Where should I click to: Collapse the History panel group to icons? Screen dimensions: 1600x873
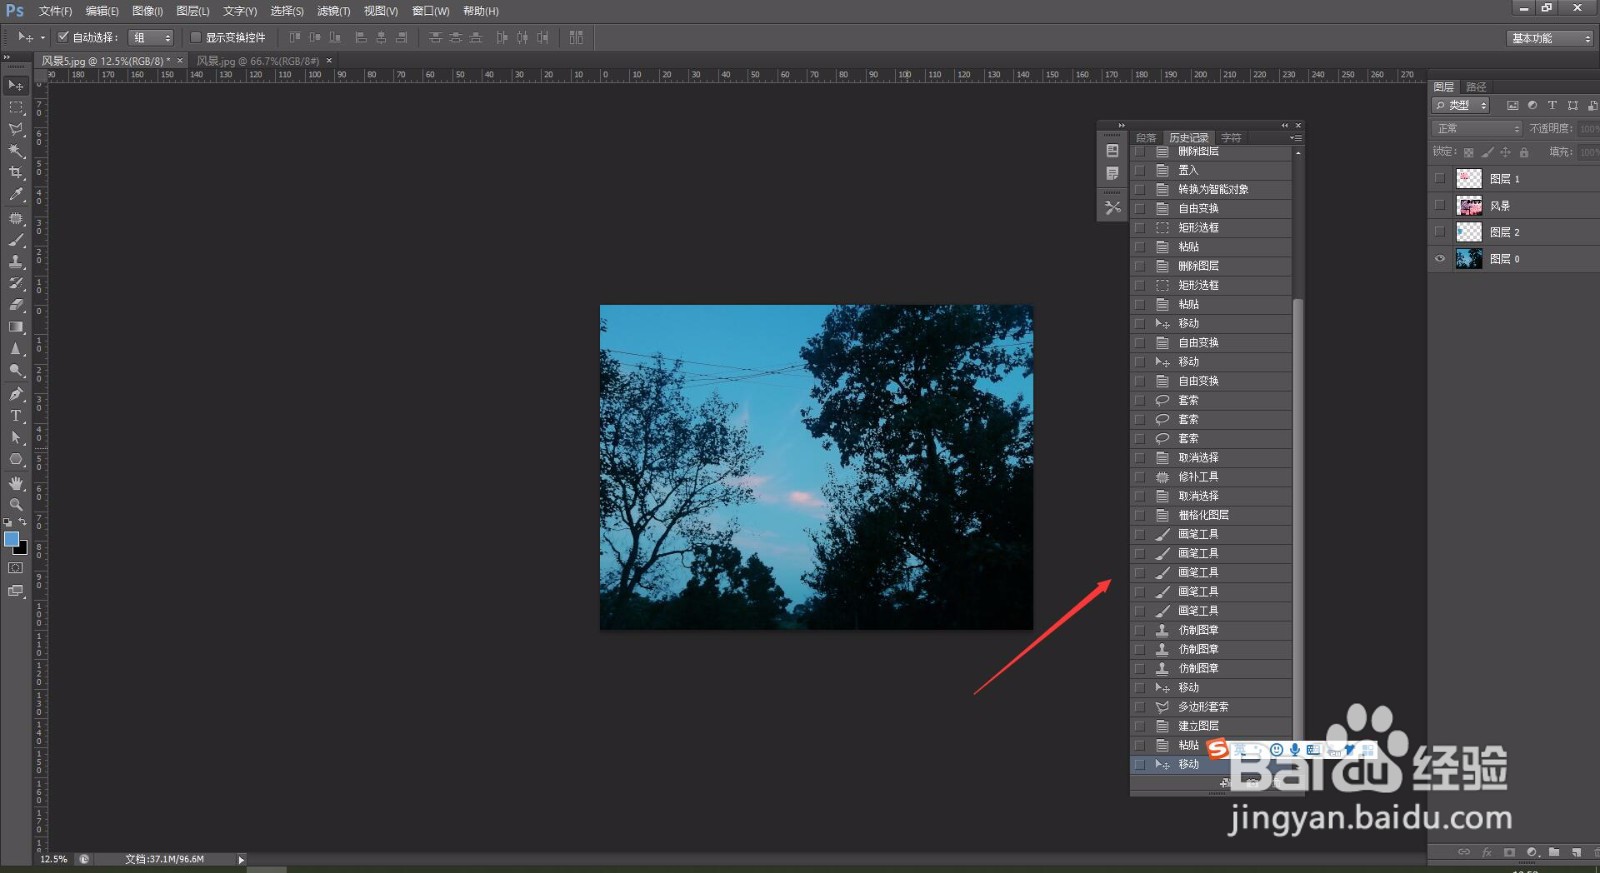coord(1285,125)
